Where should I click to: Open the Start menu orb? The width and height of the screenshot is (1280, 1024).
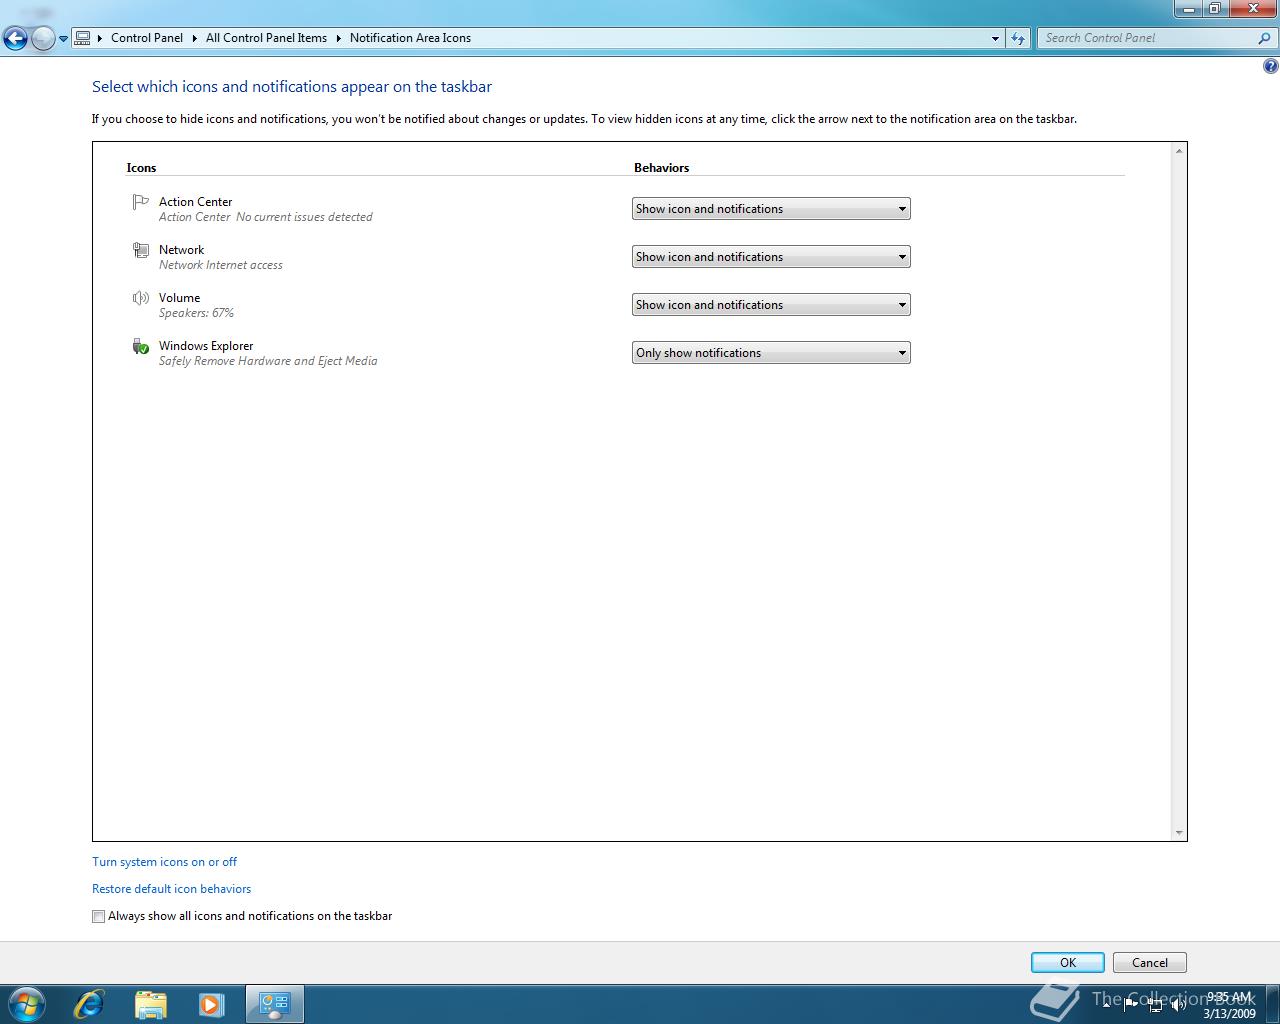click(27, 1004)
